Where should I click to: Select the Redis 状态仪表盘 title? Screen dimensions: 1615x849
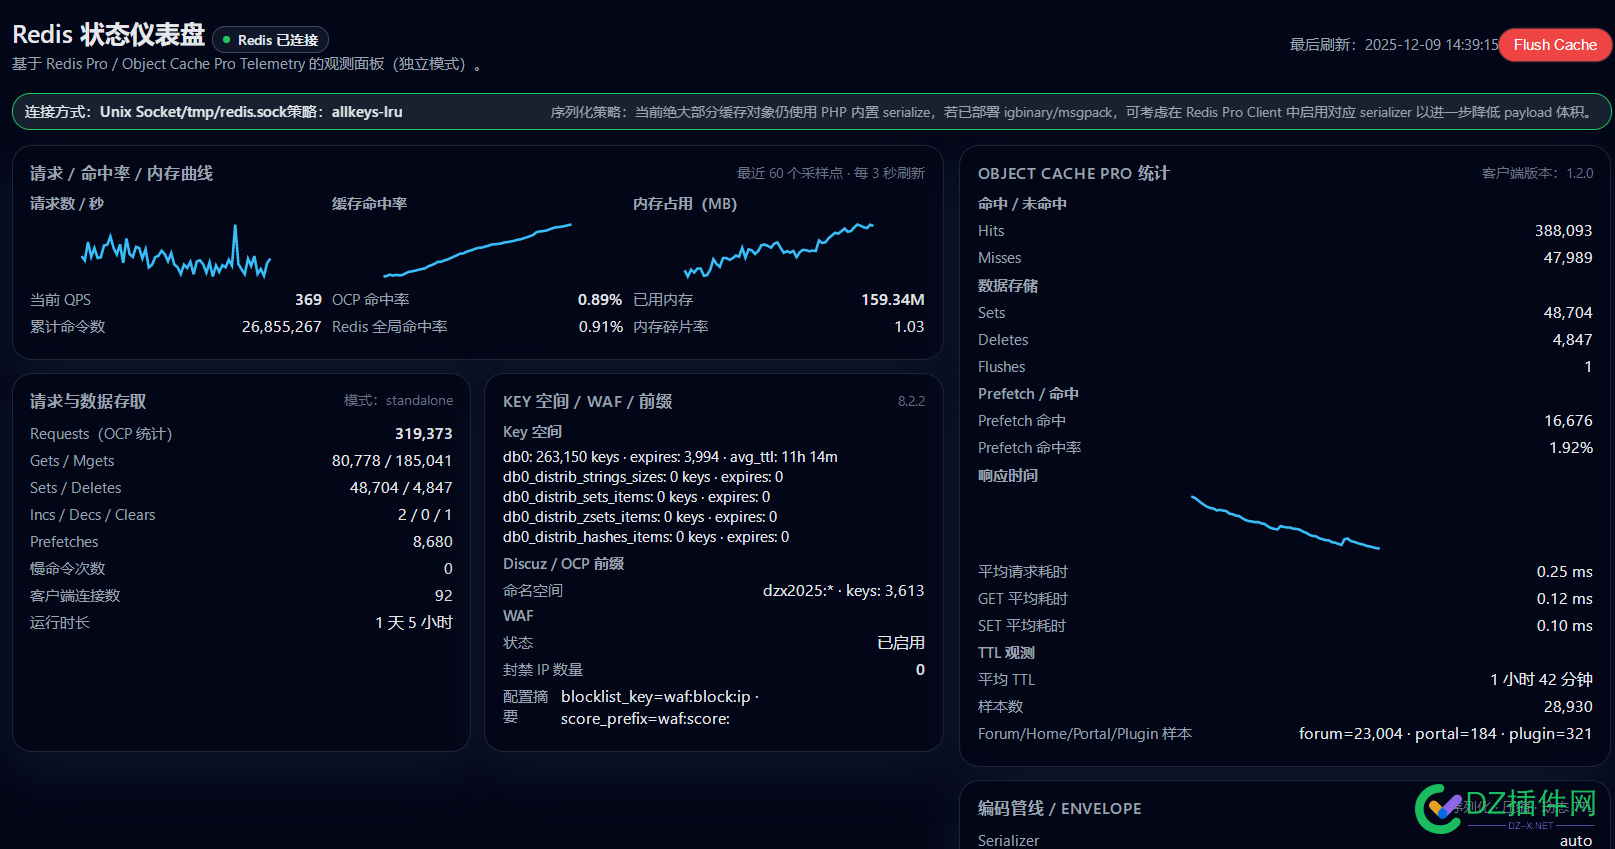(x=108, y=35)
